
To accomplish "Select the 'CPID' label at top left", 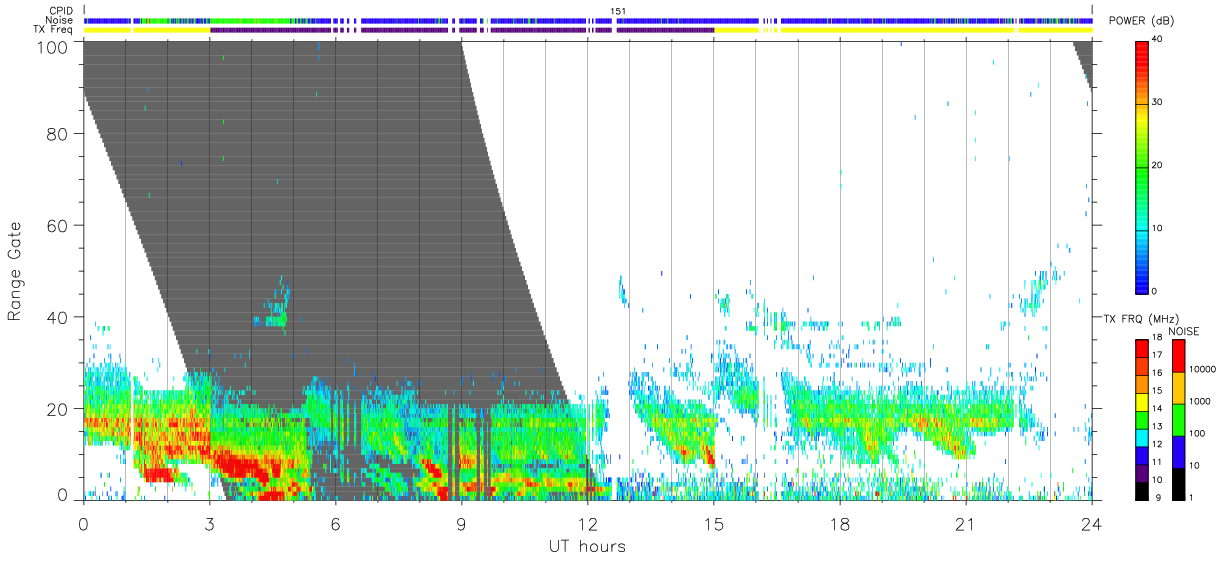I will tap(60, 11).
